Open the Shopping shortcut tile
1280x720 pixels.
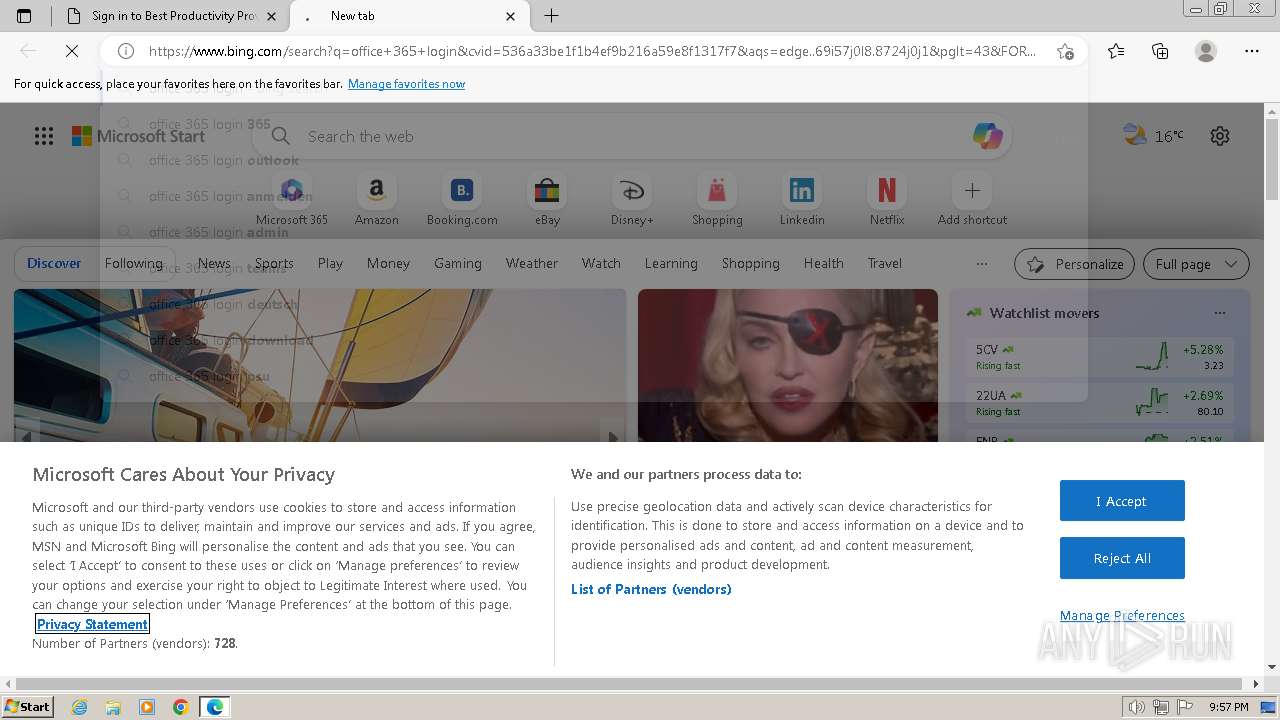point(717,200)
